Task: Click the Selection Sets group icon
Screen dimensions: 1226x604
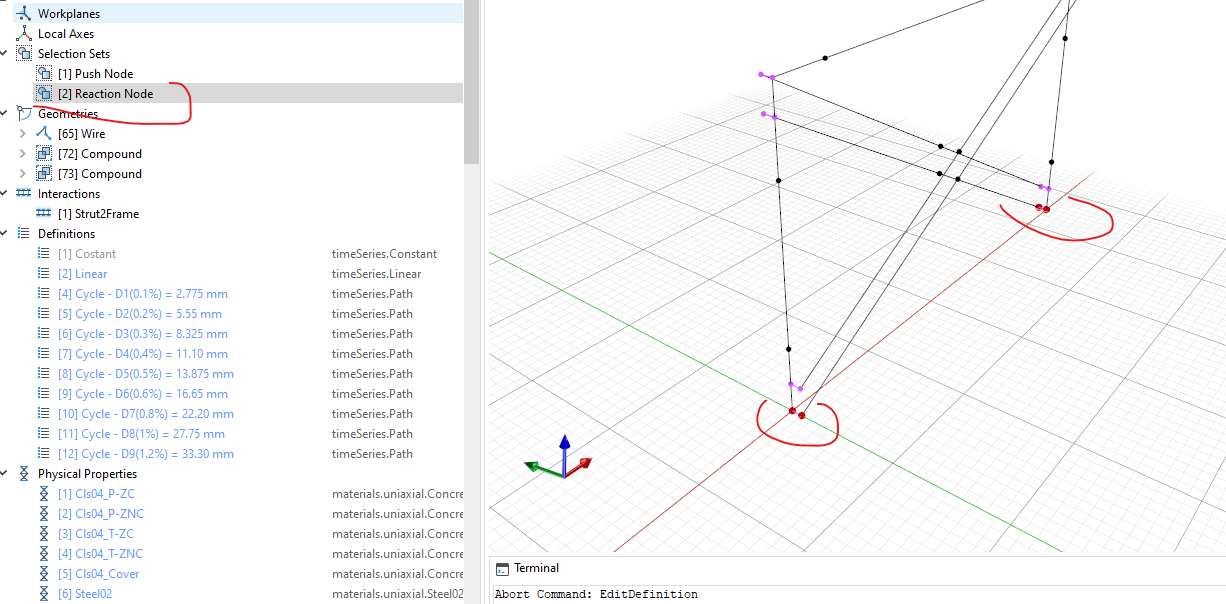Action: [24, 53]
